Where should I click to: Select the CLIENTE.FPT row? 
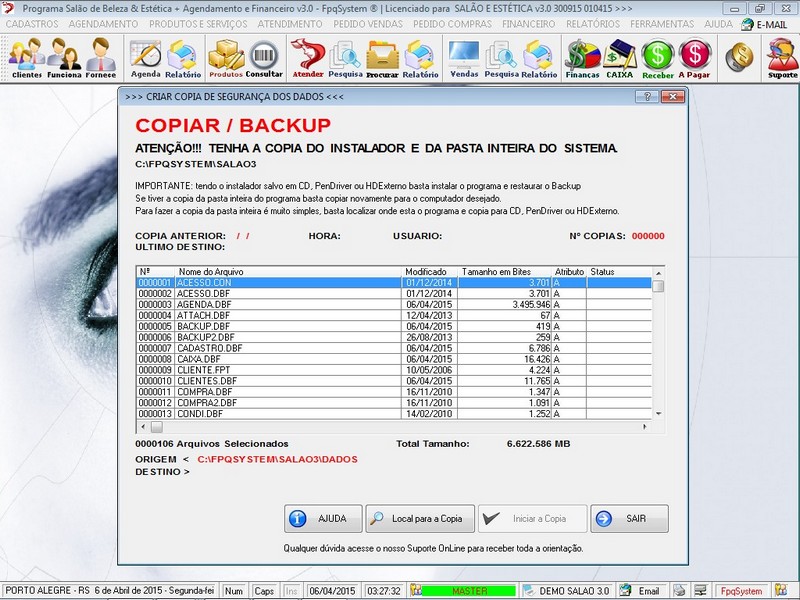pyautogui.click(x=394, y=370)
